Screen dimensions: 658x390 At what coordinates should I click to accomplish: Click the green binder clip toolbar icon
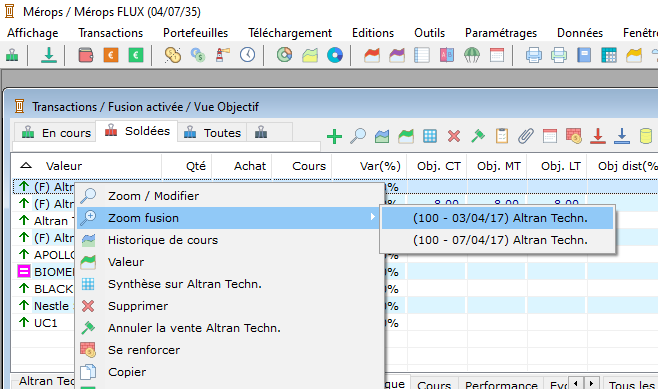pyautogui.click(x=12, y=55)
